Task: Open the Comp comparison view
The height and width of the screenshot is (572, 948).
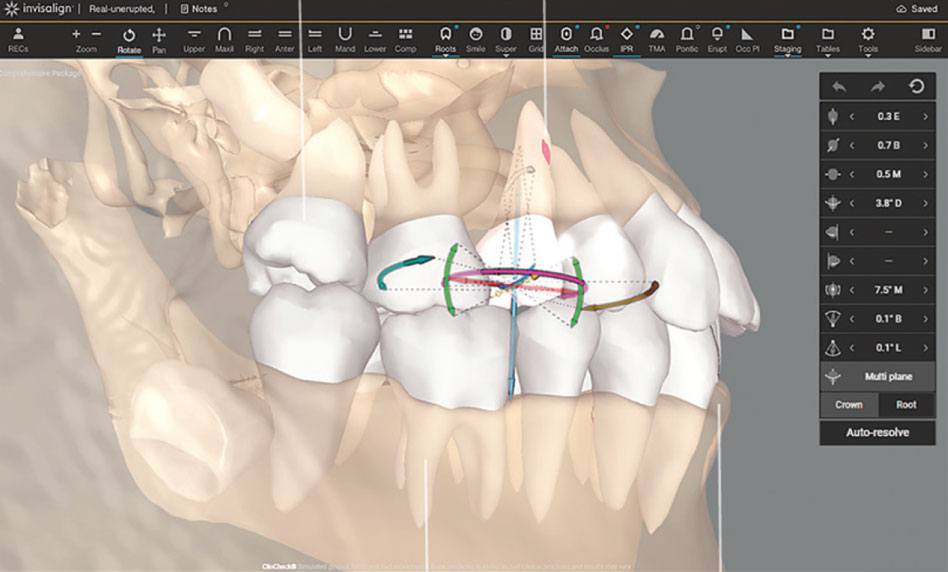Action: click(x=405, y=40)
